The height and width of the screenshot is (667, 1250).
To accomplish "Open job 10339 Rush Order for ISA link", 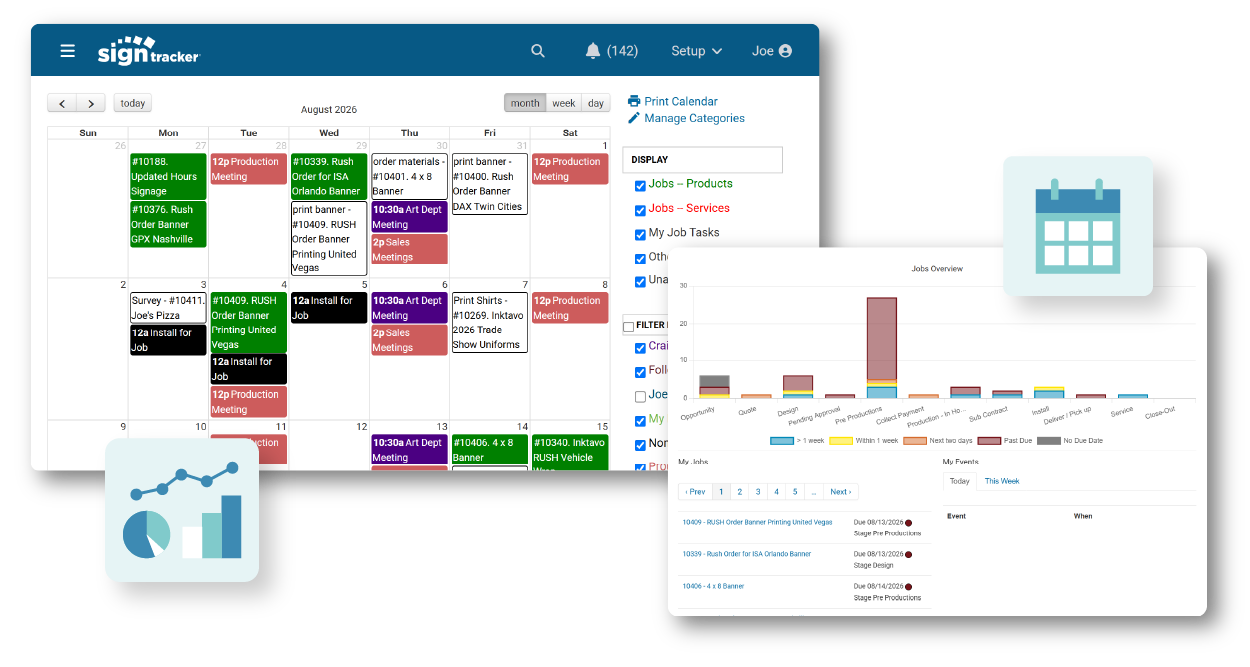I will coord(746,553).
